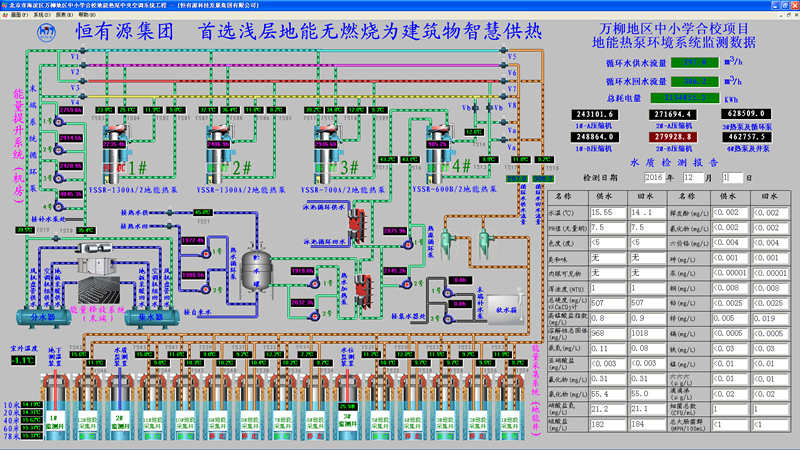Select the 3# monitoring well
This screenshot has width=800, height=450.
[x=347, y=408]
